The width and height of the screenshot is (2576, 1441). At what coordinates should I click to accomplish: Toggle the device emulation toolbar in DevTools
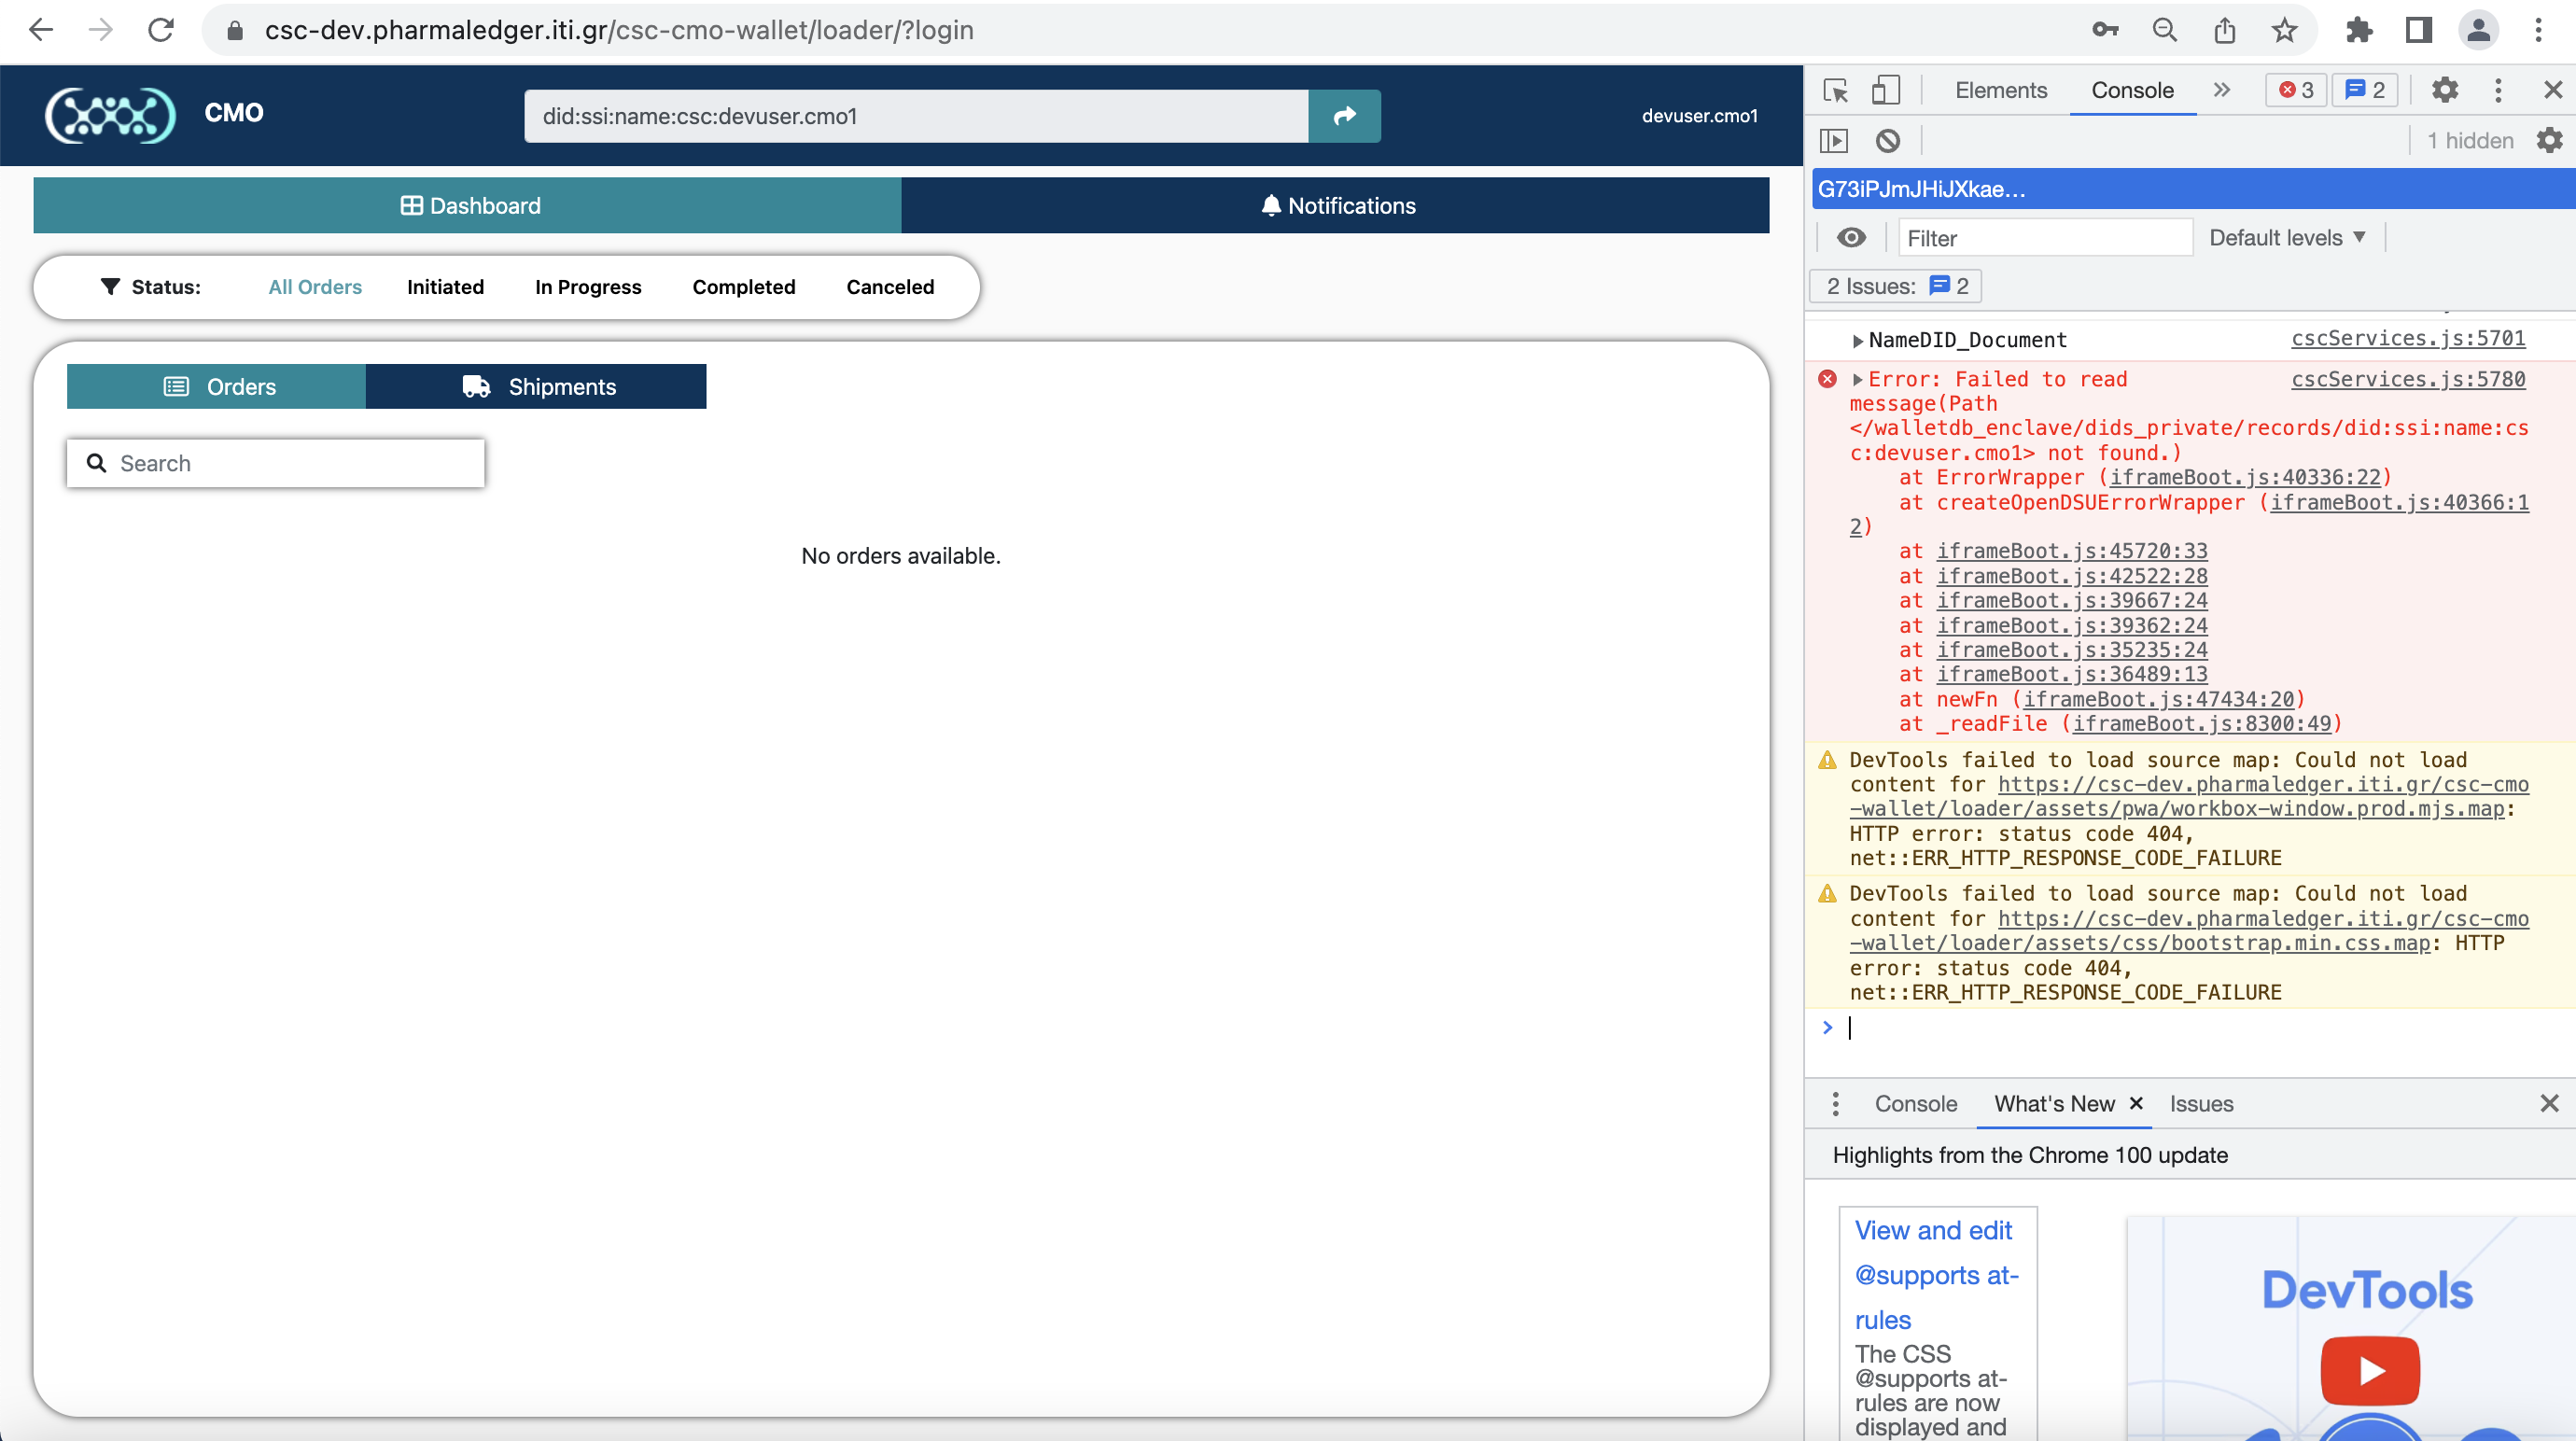[1887, 90]
